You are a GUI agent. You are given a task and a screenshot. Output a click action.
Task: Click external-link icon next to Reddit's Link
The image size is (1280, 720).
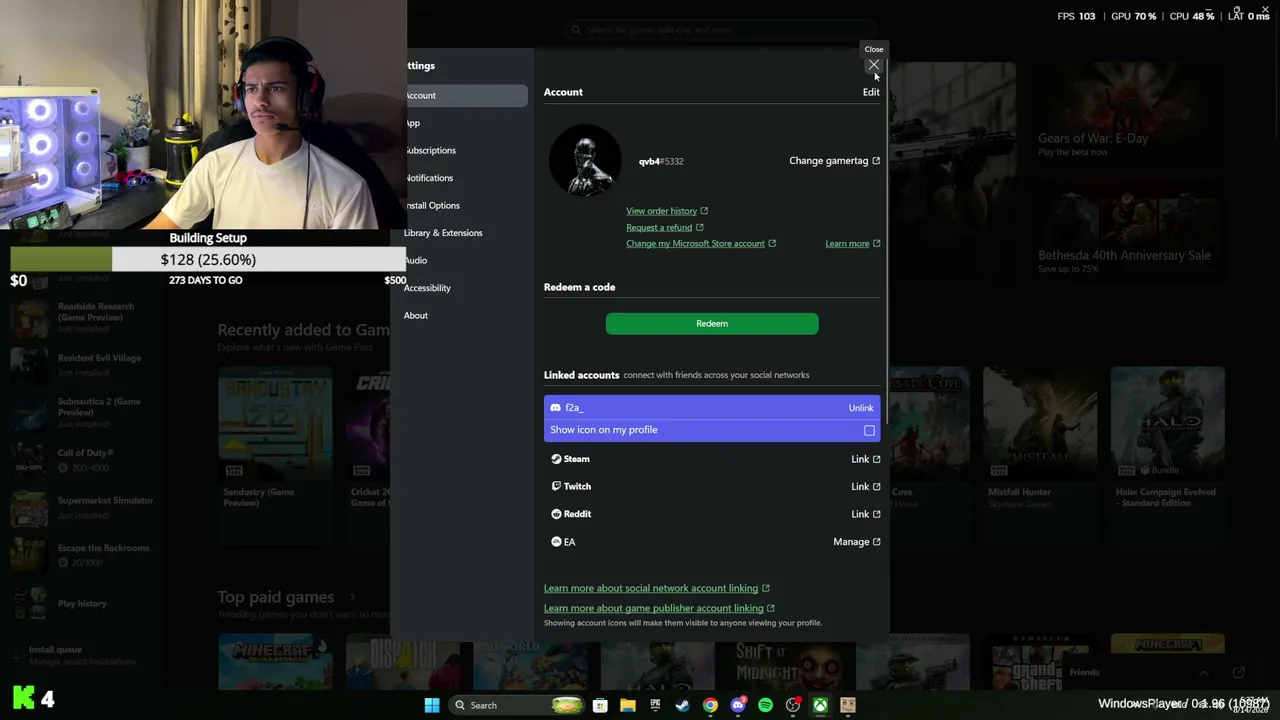point(876,514)
